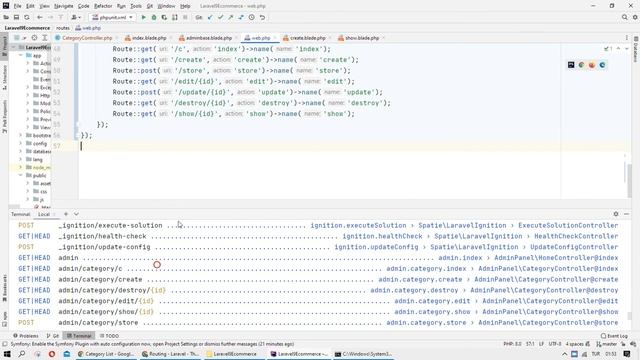Viewport: 640px width, 360px height.
Task: Collapse the public folder
Action: 21,175
